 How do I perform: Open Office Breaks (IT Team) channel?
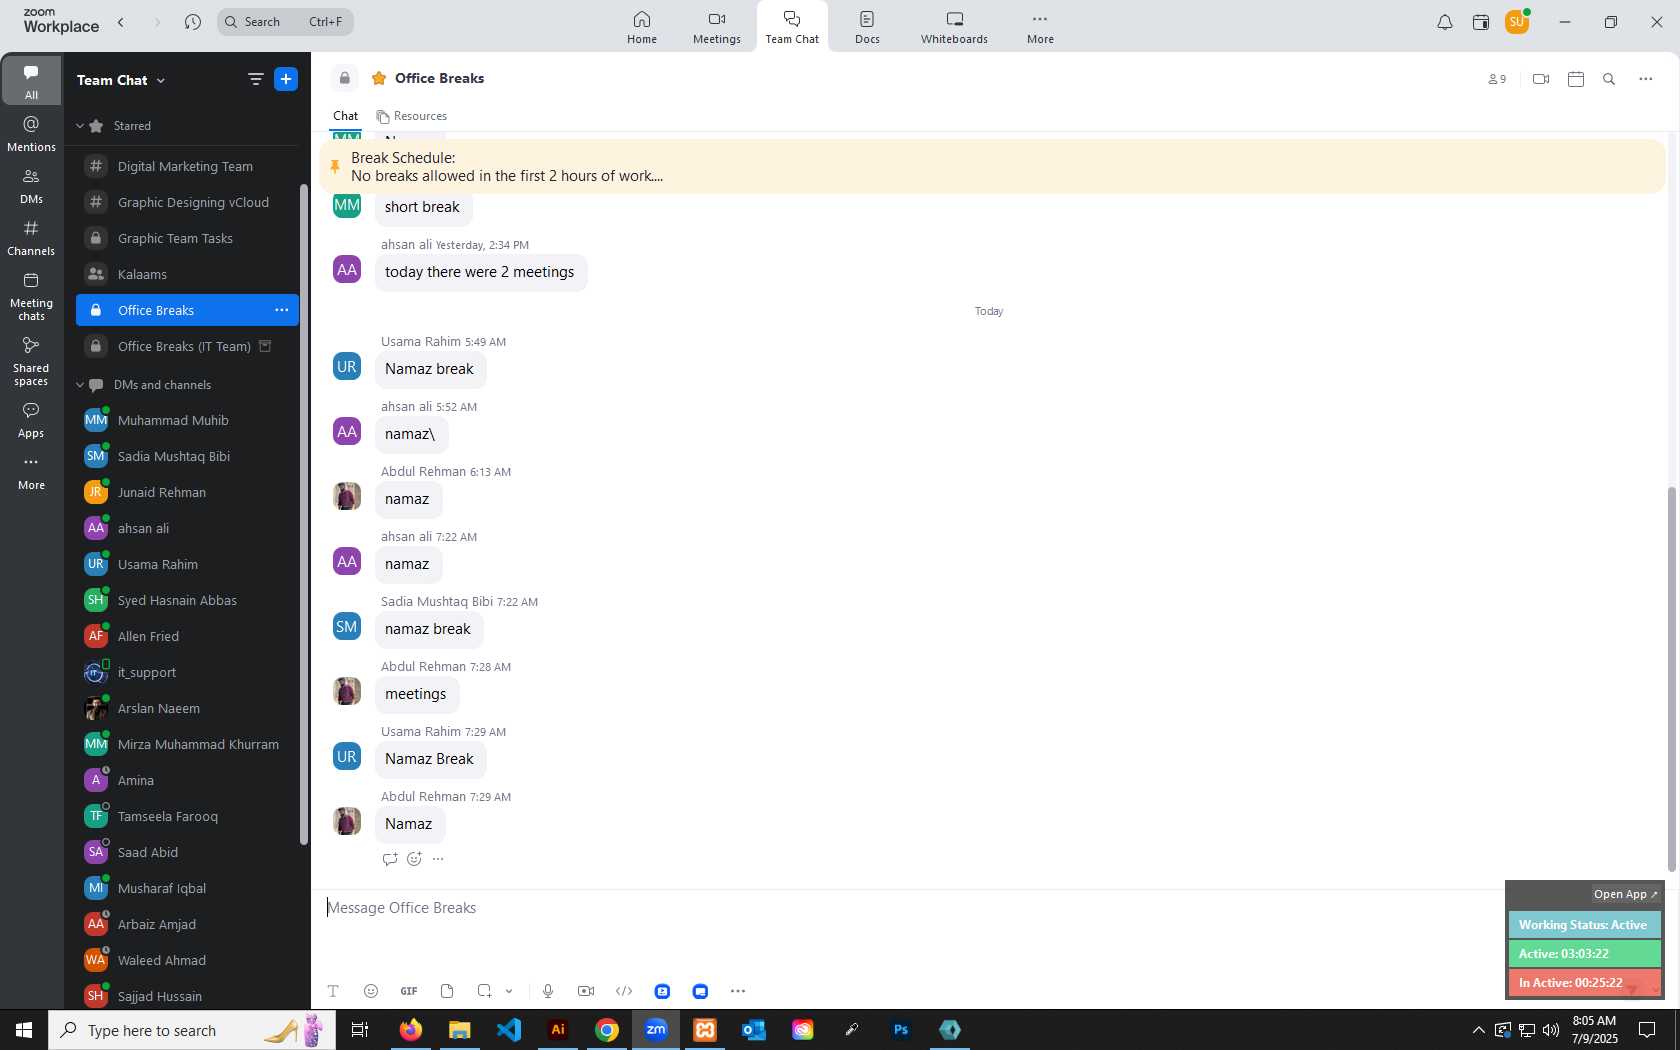[187, 346]
